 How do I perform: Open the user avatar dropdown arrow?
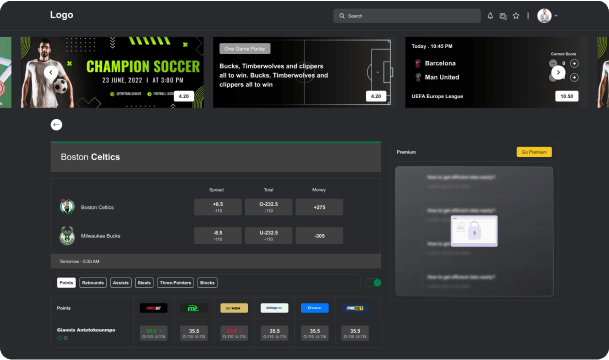pos(556,16)
